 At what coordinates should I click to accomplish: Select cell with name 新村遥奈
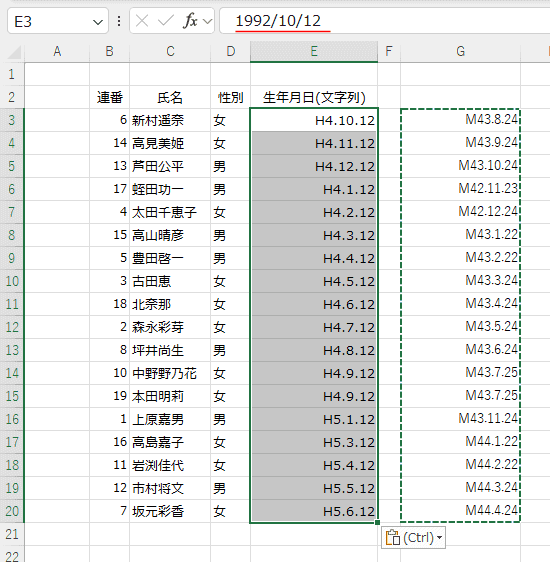click(x=170, y=120)
